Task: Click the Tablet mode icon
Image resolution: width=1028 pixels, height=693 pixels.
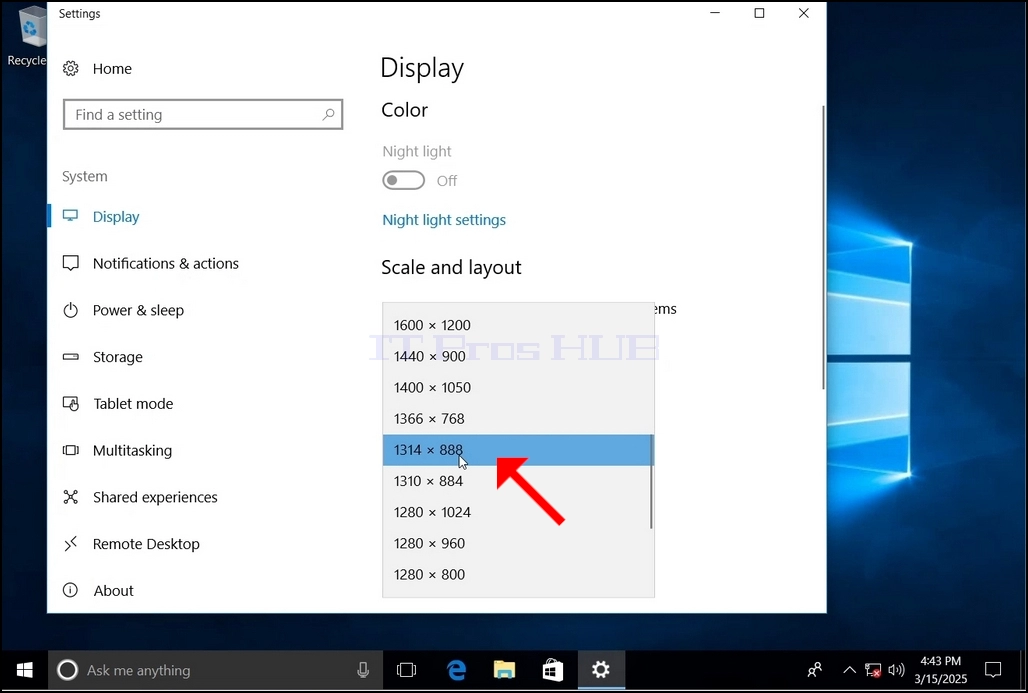Action: [x=70, y=403]
